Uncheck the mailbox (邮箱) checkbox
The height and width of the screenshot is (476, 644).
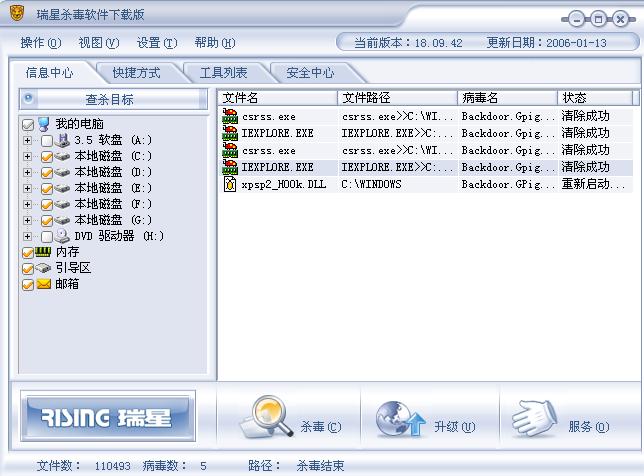28,285
